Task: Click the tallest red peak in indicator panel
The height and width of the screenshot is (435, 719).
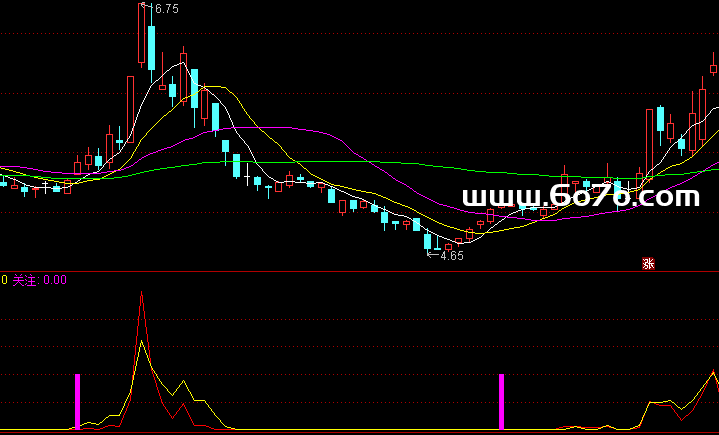Action: coord(142,296)
